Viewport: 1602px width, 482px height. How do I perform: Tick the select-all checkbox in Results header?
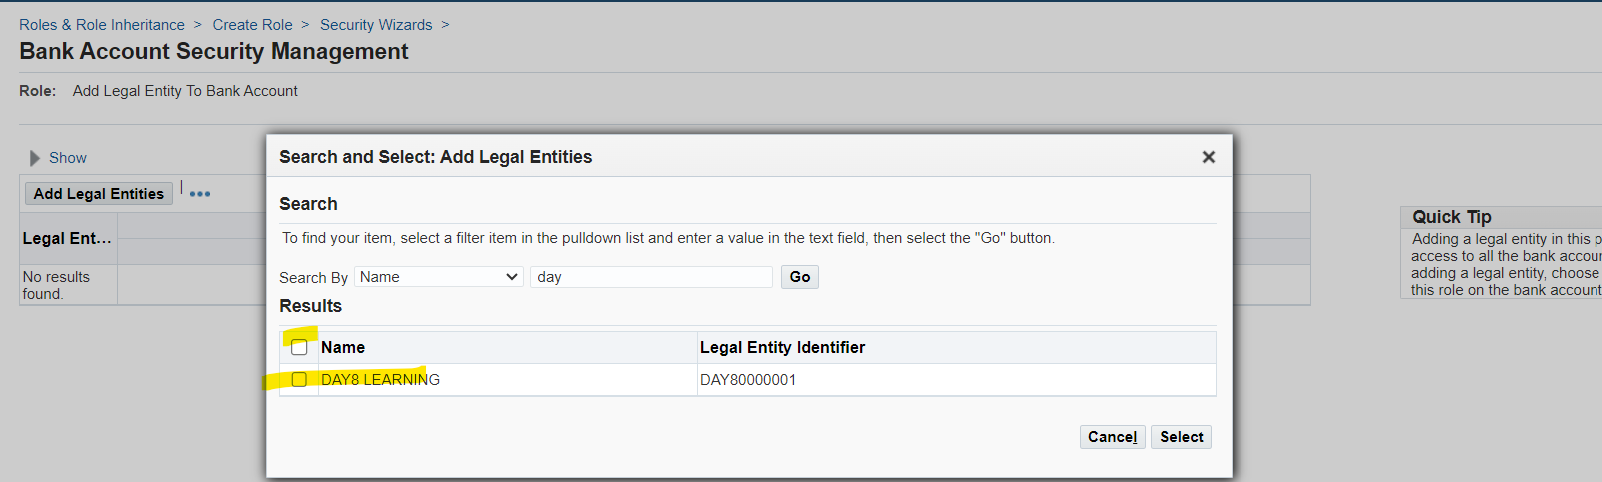point(299,348)
